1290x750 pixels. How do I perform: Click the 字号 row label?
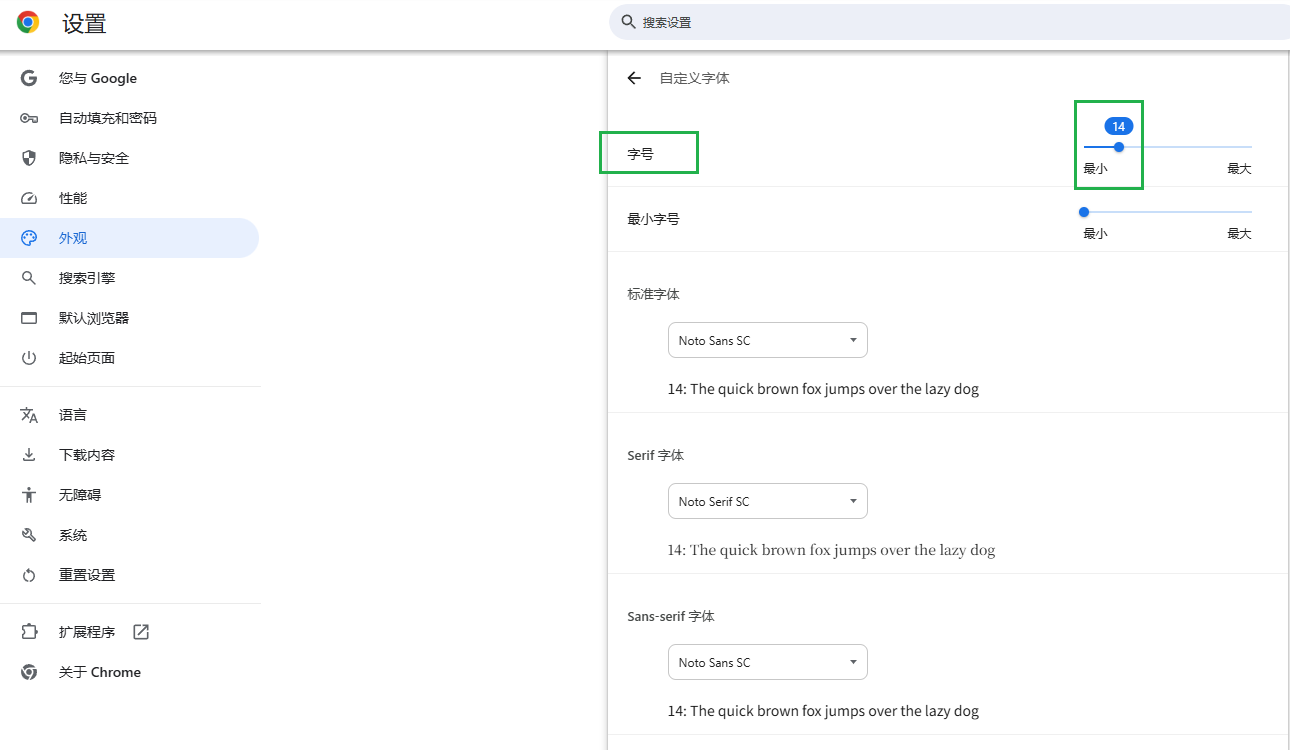coord(640,154)
